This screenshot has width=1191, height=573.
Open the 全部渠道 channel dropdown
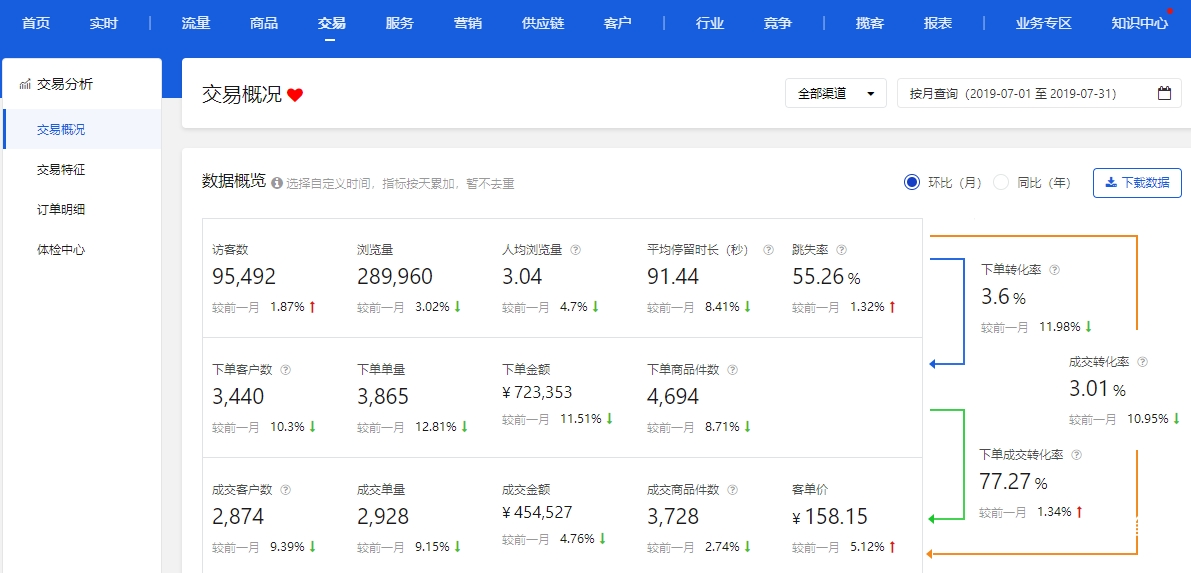835,93
